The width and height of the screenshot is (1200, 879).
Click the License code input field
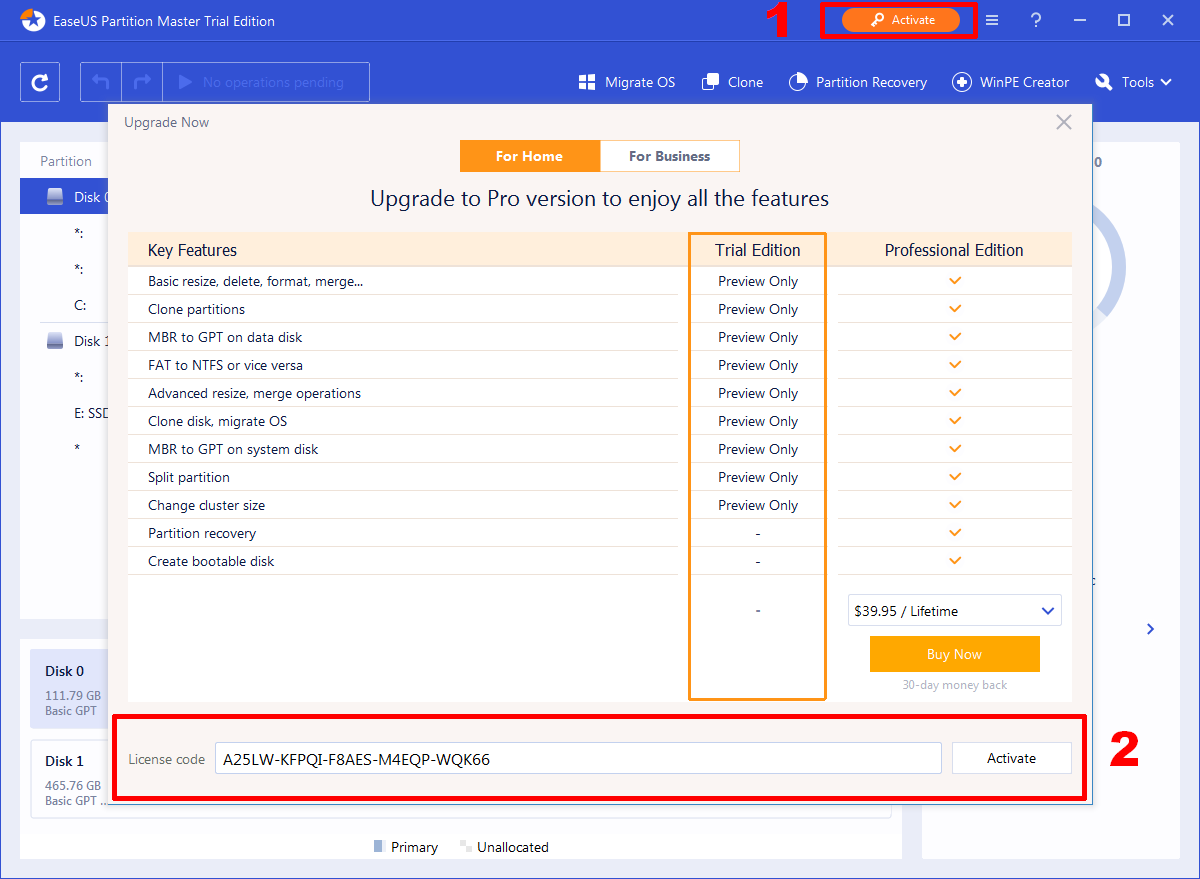pyautogui.click(x=578, y=758)
